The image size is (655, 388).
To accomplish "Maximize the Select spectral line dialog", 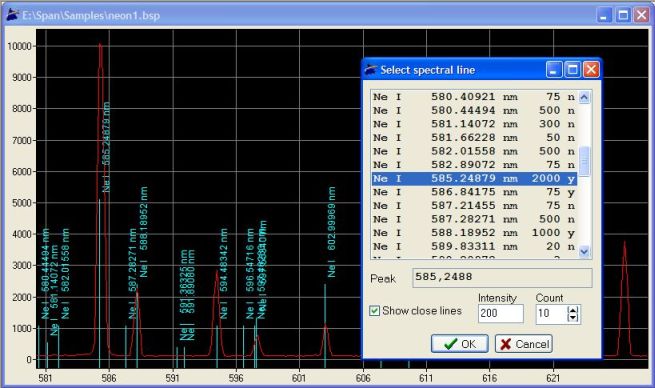I will click(572, 70).
